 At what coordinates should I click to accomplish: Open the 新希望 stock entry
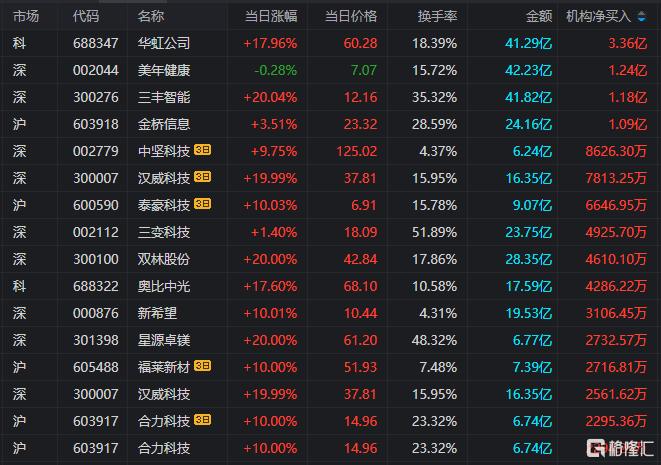point(157,313)
